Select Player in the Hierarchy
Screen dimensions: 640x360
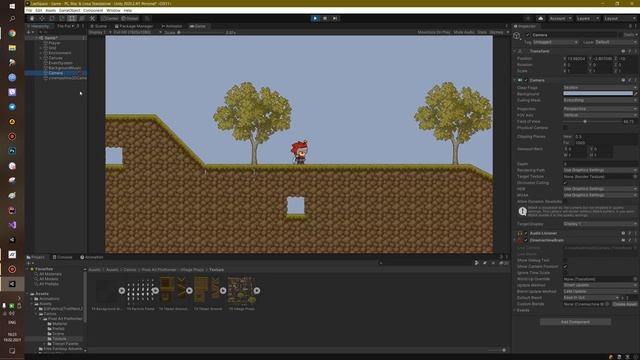coord(54,43)
